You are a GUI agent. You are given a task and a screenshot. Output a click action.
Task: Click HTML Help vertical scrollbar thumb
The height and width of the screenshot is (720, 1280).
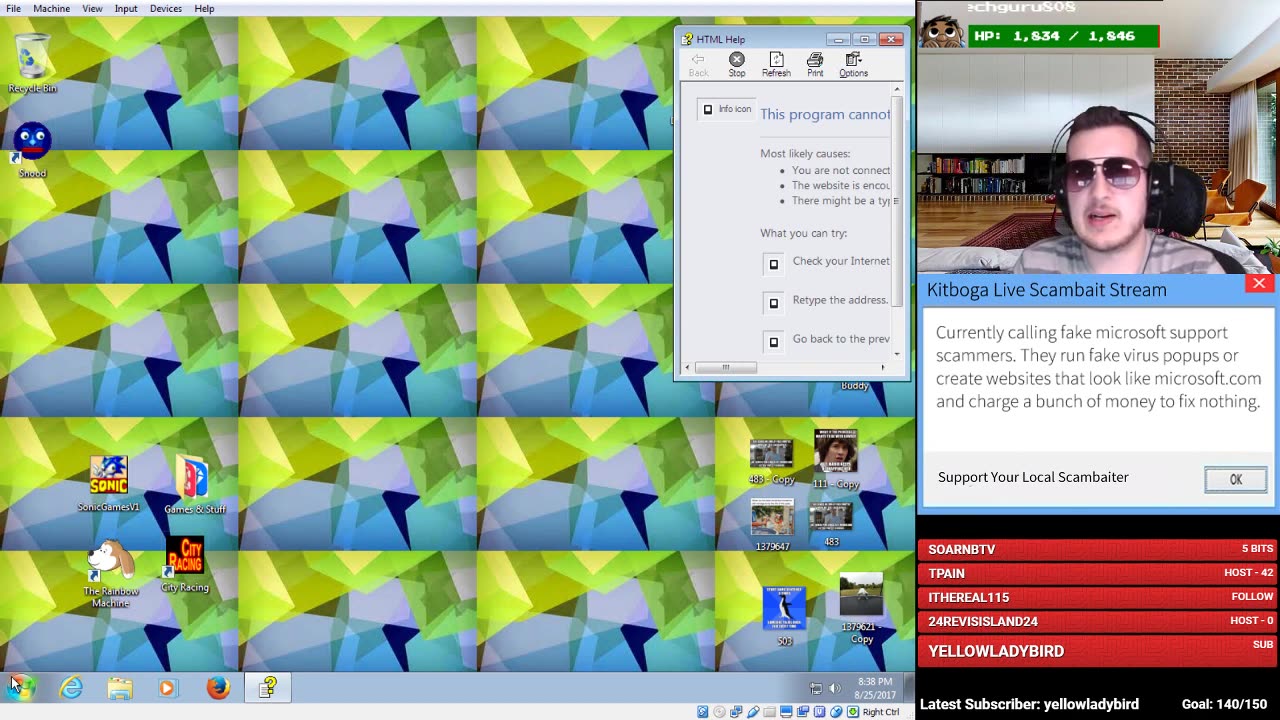[x=896, y=200]
